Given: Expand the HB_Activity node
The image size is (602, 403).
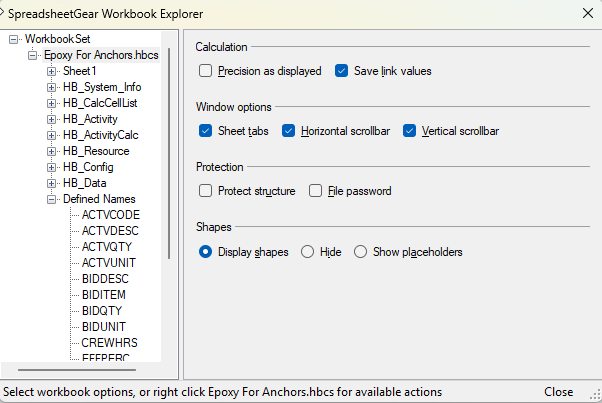Looking at the screenshot, I should [x=51, y=119].
